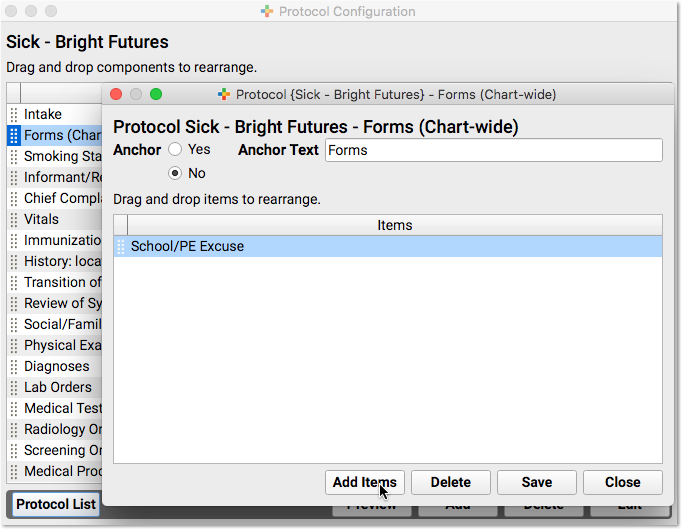Click drag handle next to Lab Orders
Screen dimensions: 682x530
(14, 387)
